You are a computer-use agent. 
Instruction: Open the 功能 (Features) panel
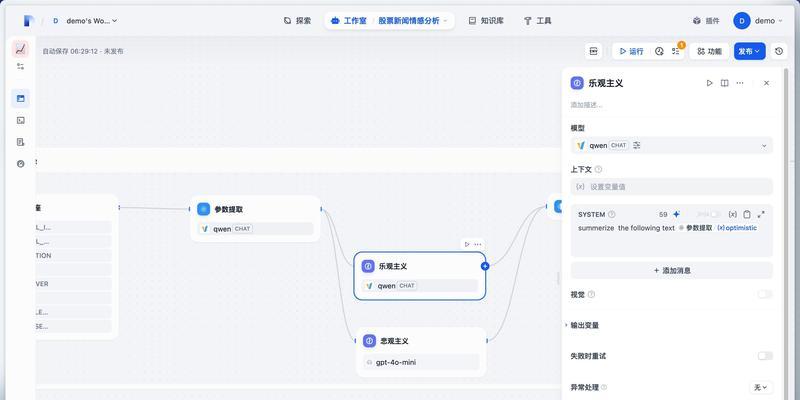[709, 51]
